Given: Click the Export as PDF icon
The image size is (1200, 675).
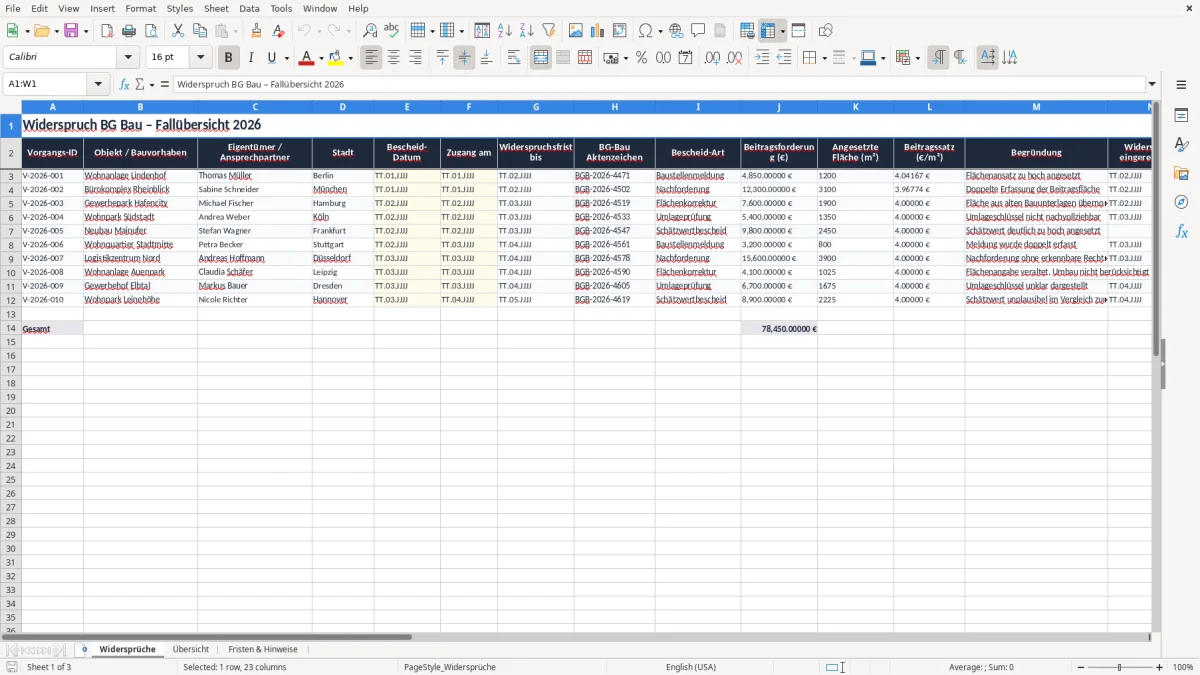Looking at the screenshot, I should click(x=107, y=31).
